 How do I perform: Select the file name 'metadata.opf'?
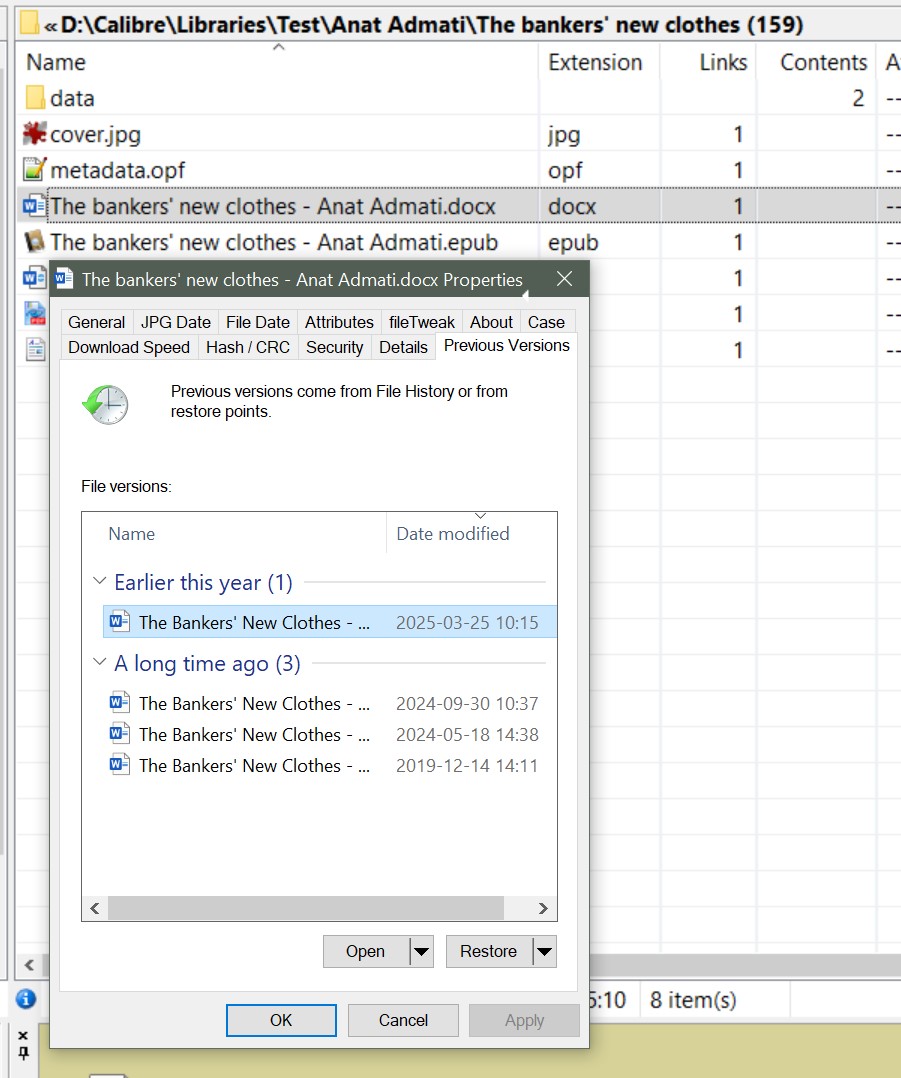tap(118, 170)
